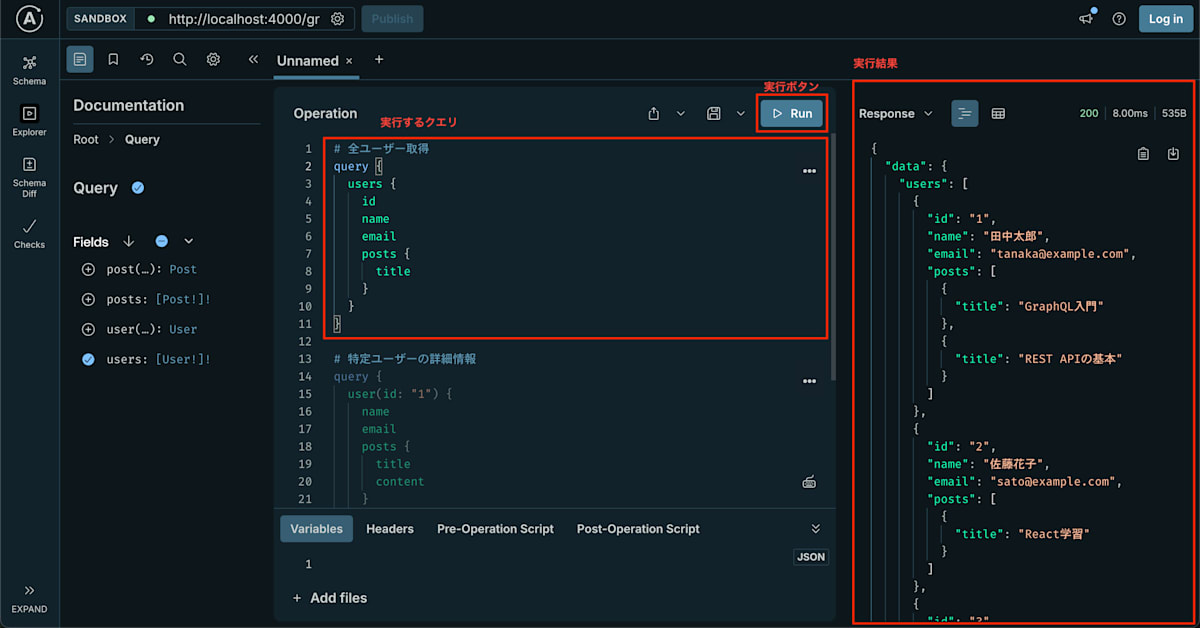Run the operation

[792, 113]
